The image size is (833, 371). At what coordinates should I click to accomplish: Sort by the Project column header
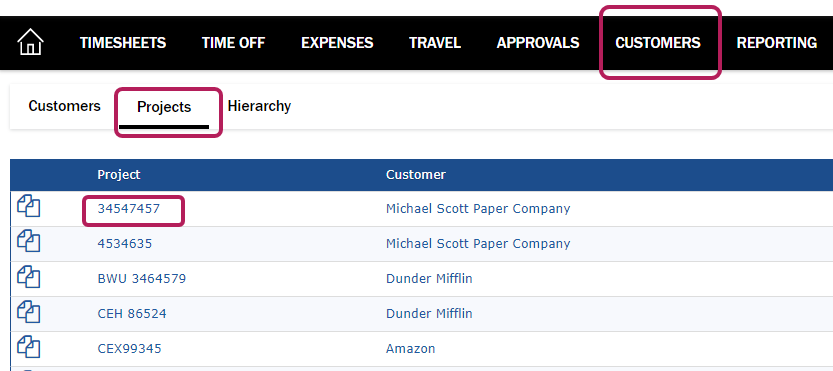(x=119, y=174)
